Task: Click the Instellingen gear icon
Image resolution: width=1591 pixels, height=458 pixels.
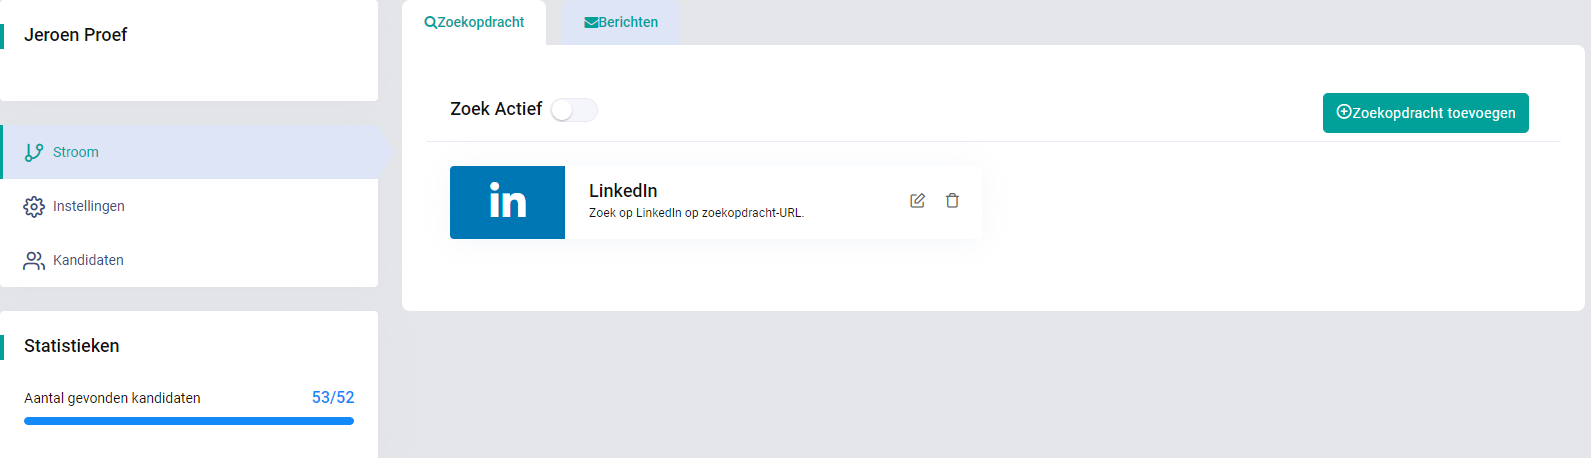Action: click(34, 206)
